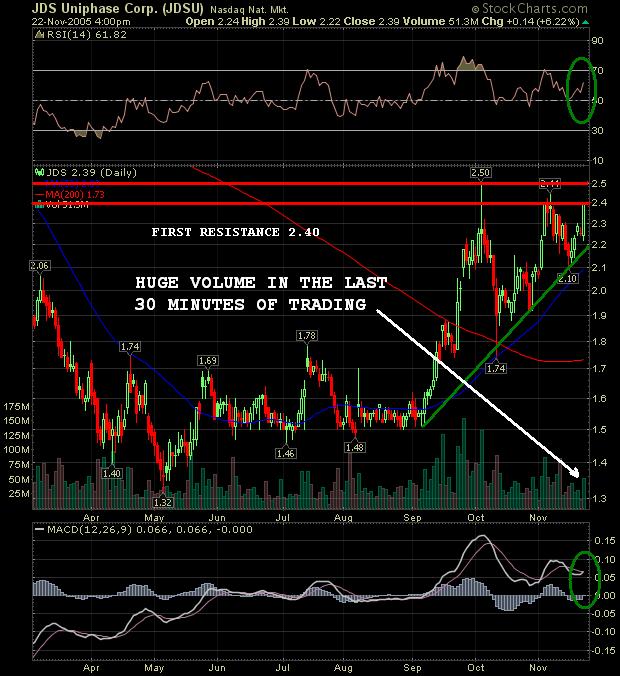This screenshot has width=620, height=676.
Task: Click the High 2.39 value in the header
Action: coord(265,21)
